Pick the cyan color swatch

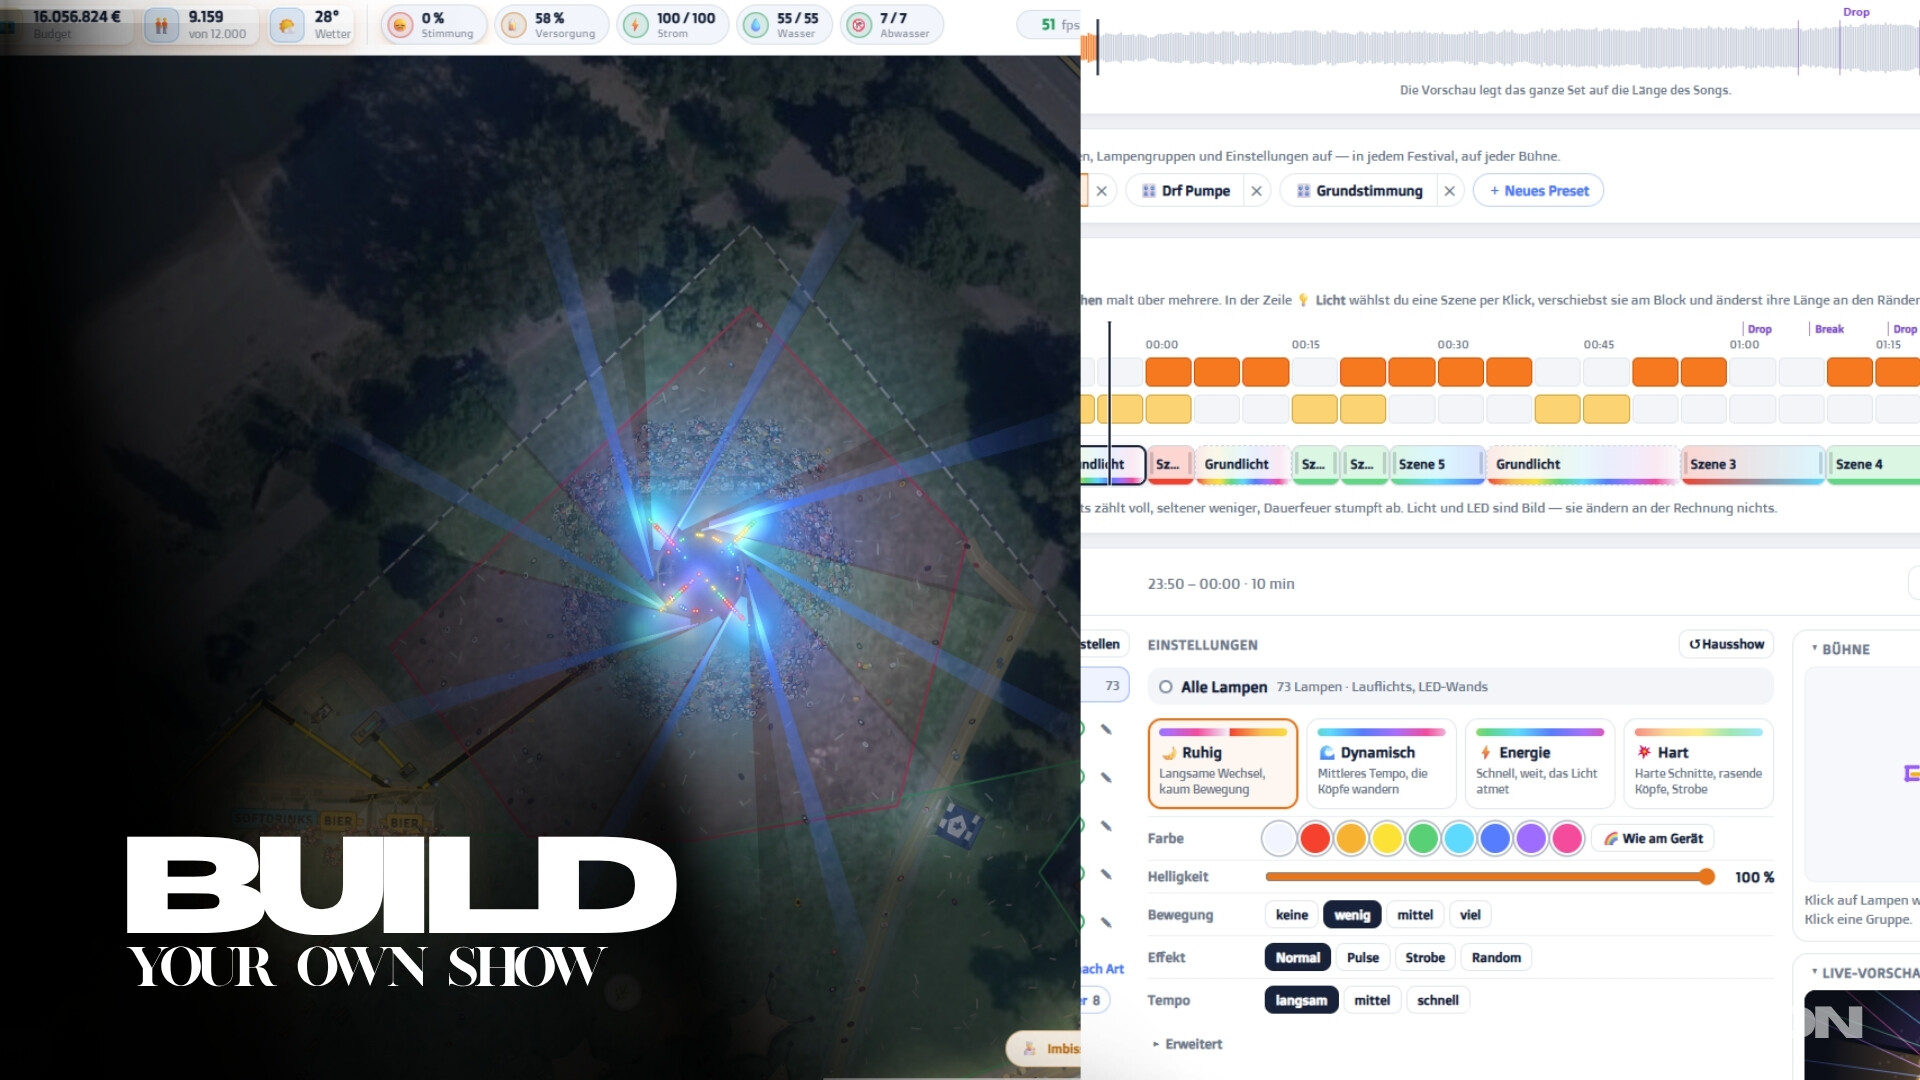1459,838
